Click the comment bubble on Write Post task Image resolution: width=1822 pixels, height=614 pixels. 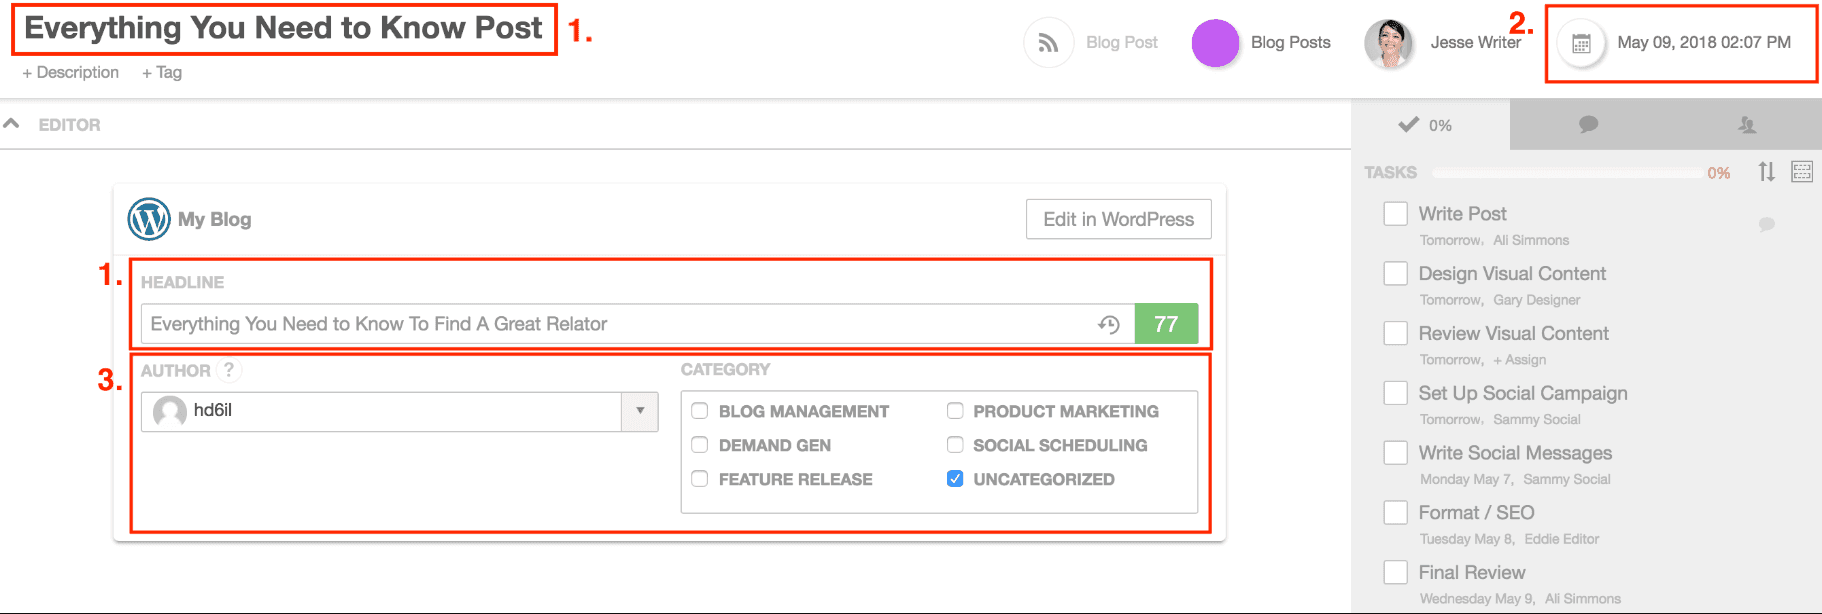[x=1766, y=224]
